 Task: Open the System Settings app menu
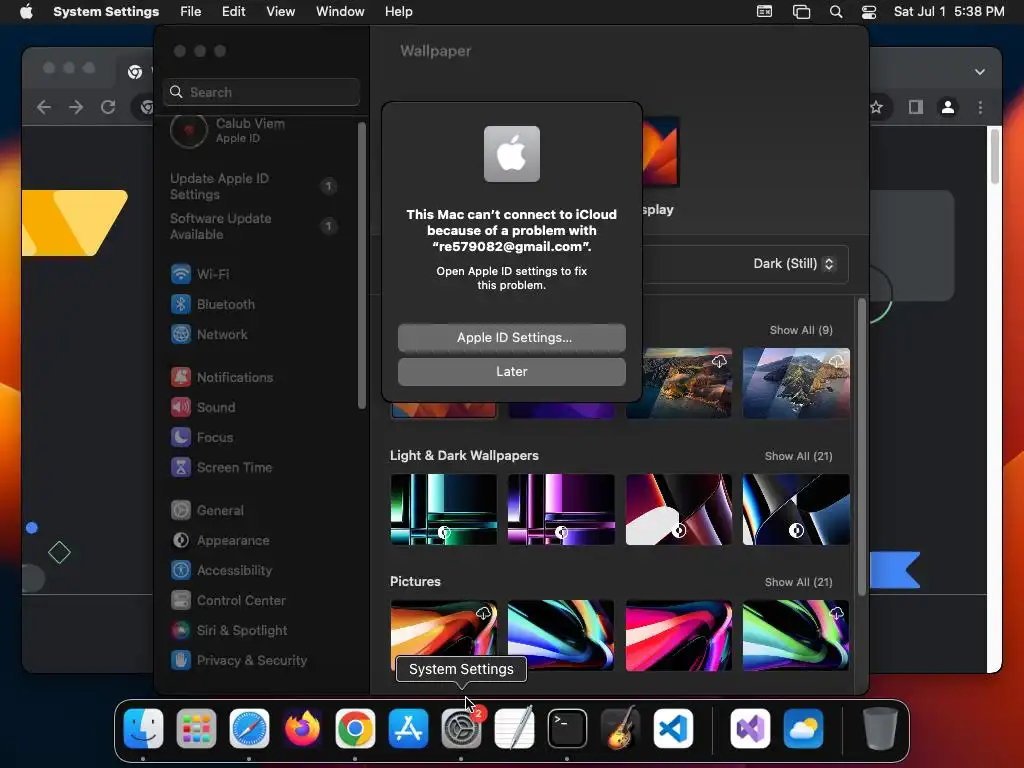(106, 12)
